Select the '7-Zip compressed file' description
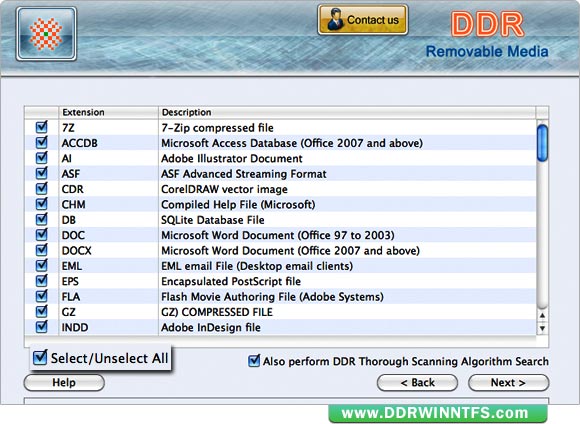 click(218, 128)
